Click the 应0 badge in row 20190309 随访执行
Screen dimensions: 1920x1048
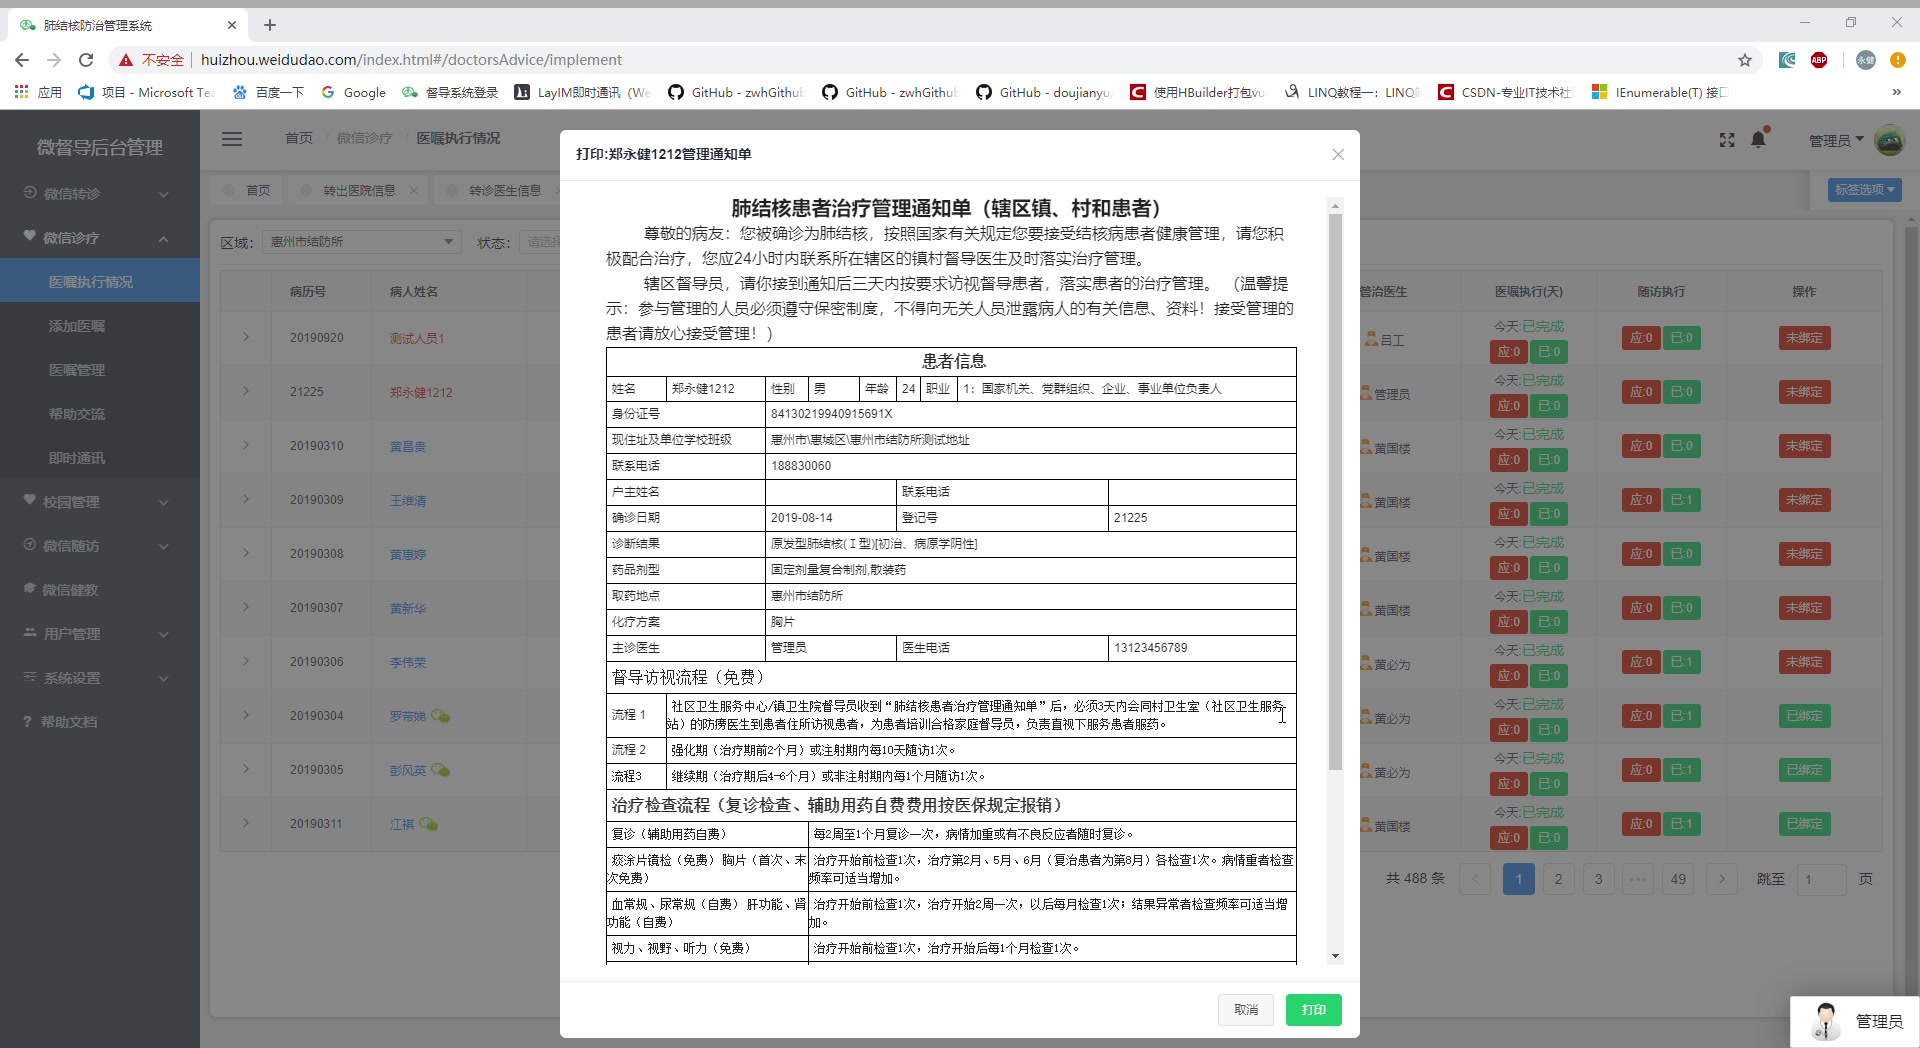(1641, 500)
